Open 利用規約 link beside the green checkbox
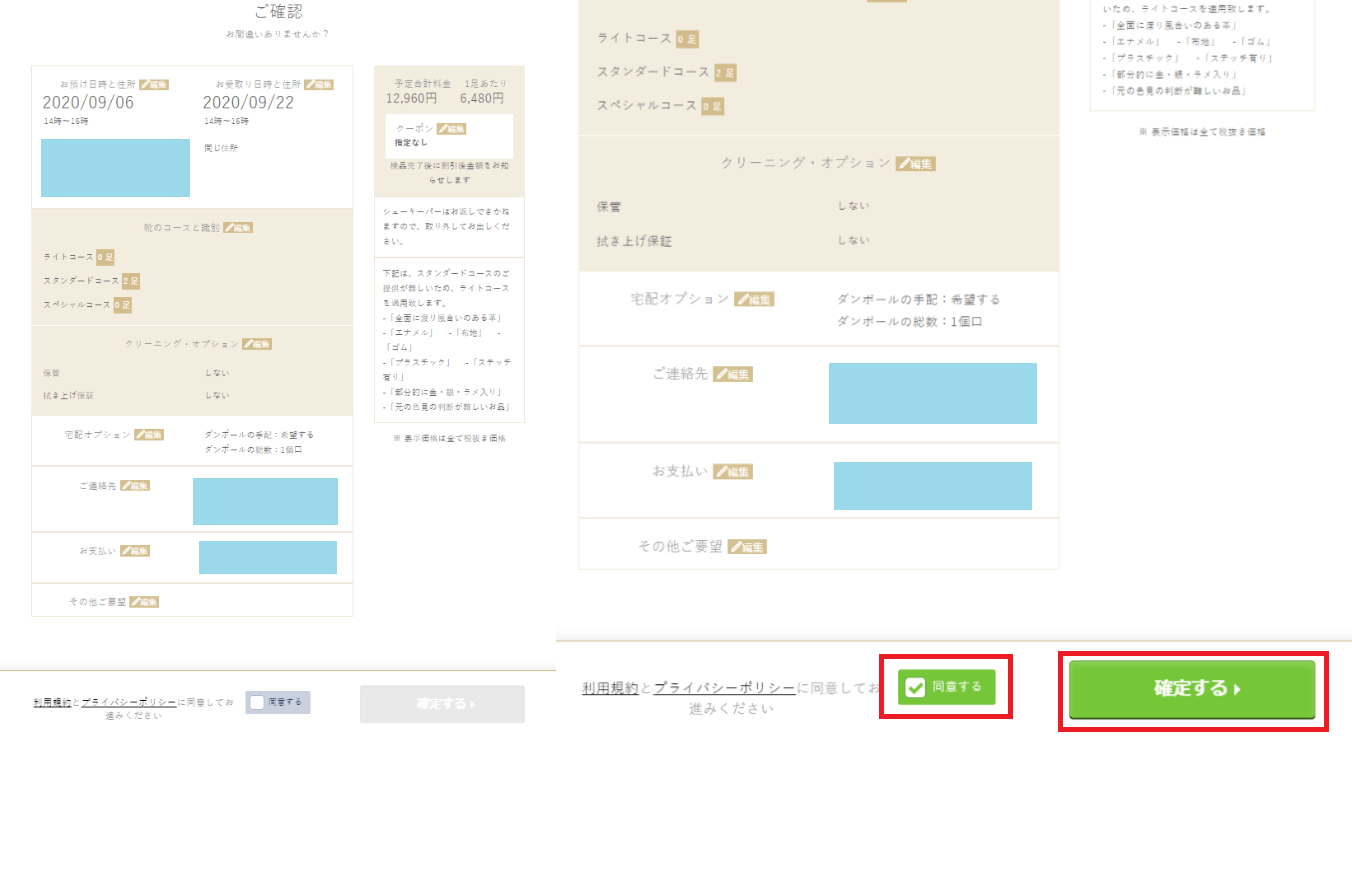Screen dimensions: 1352x880 click(610, 688)
